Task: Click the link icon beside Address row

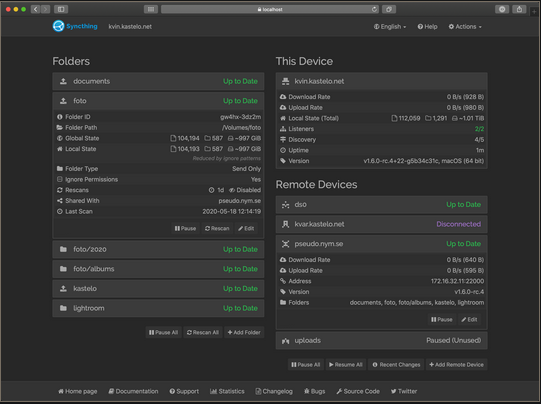Action: (283, 281)
